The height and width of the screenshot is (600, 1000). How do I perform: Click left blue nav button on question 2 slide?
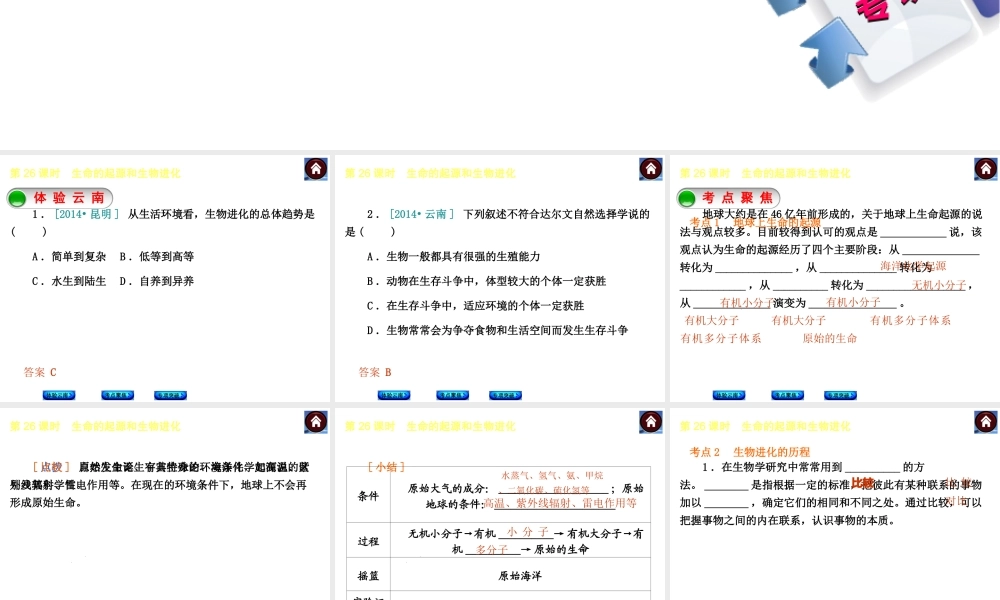tap(393, 395)
